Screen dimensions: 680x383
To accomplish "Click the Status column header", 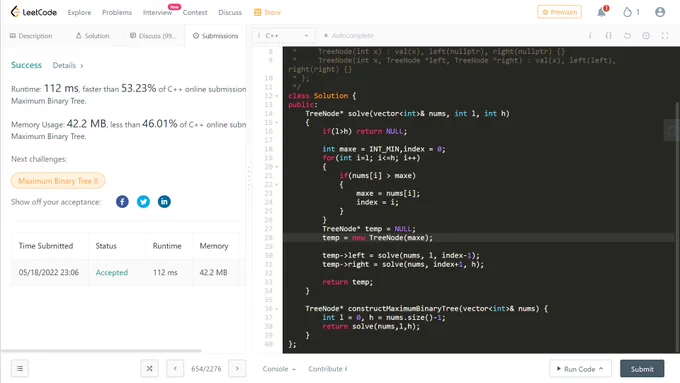I will [x=106, y=246].
